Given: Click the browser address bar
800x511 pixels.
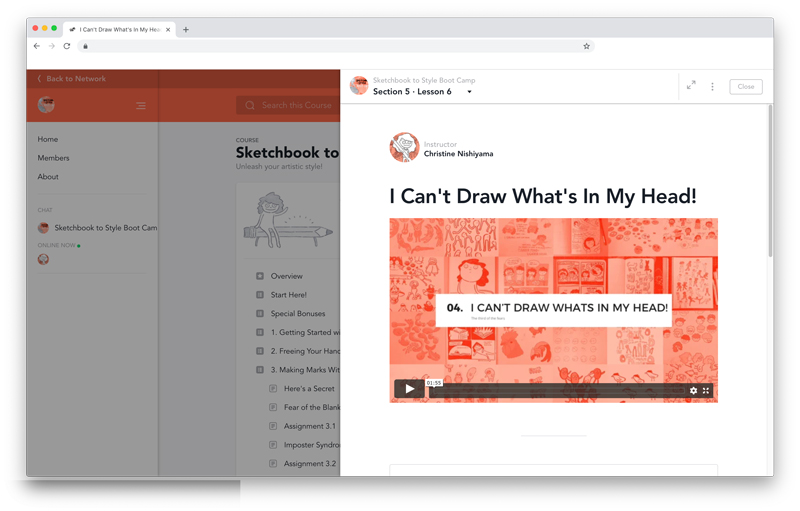Looking at the screenshot, I should (336, 46).
